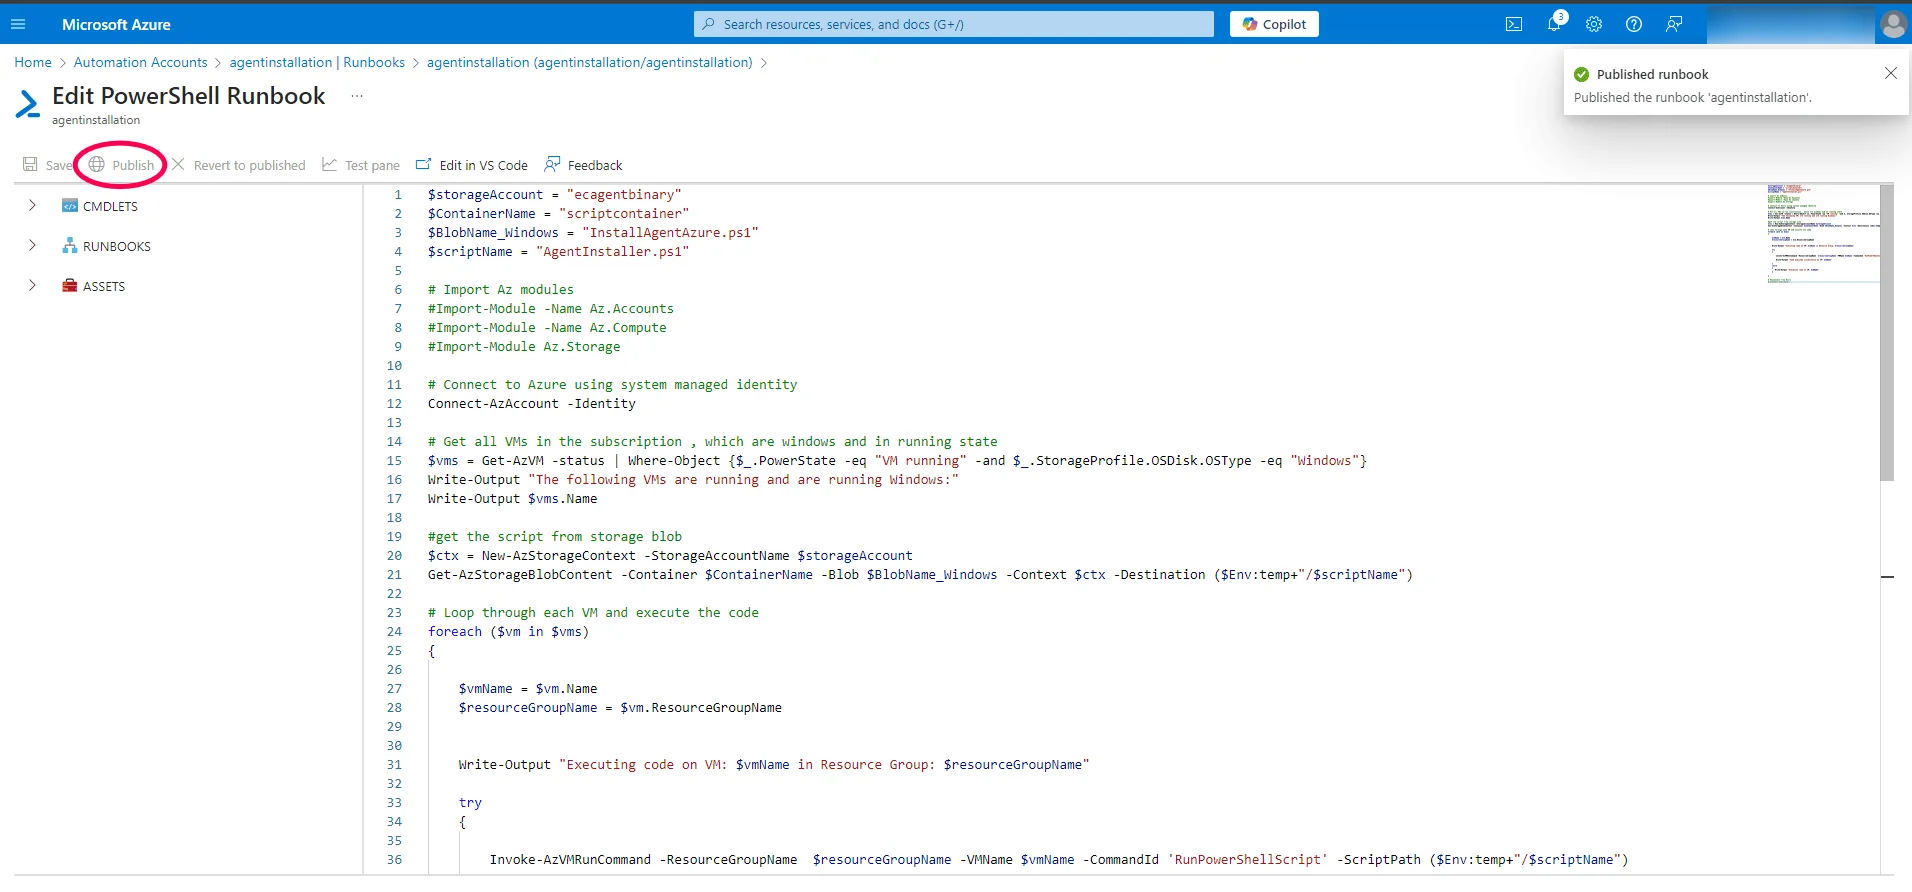Select the RUNBOOKS item
This screenshot has height=892, width=1912.
coord(106,246)
